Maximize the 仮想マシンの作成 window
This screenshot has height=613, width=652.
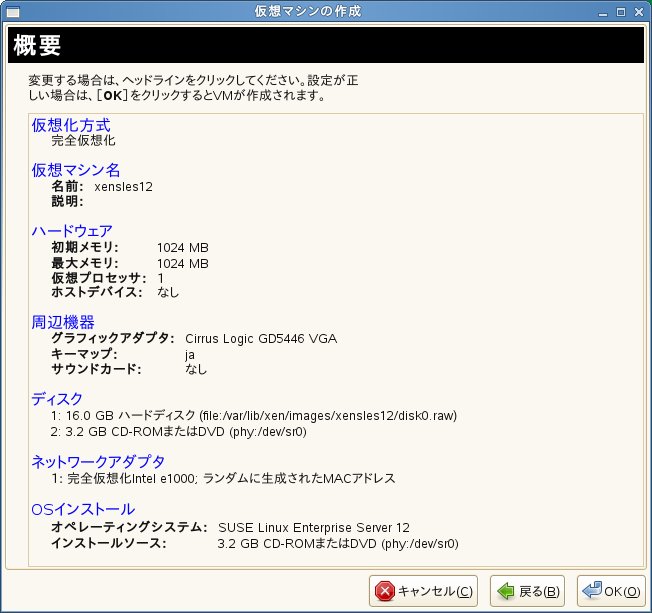(621, 12)
